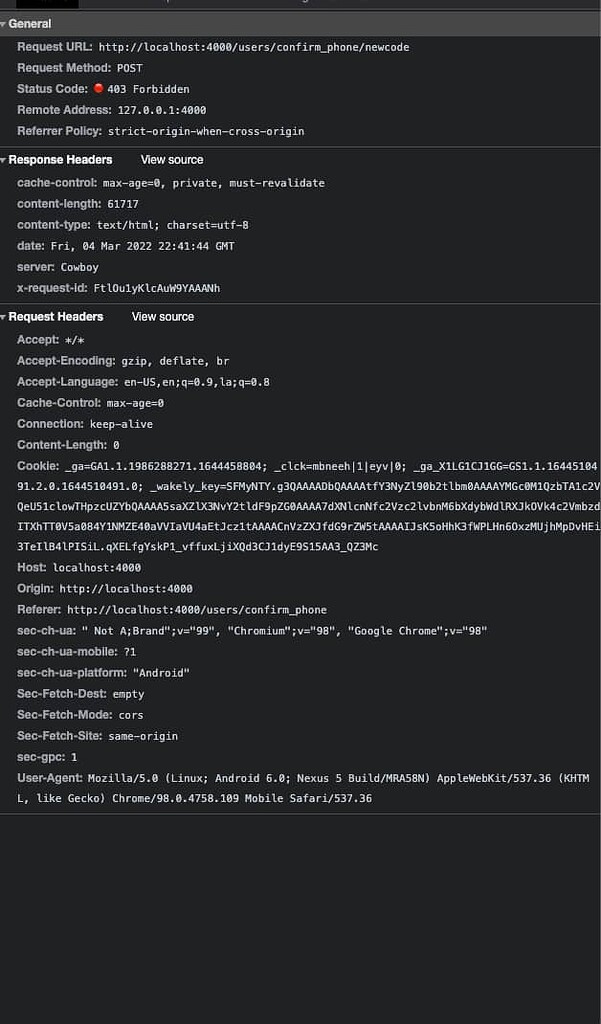Select the content-length 61717 value
The image size is (601, 1024).
(123, 204)
